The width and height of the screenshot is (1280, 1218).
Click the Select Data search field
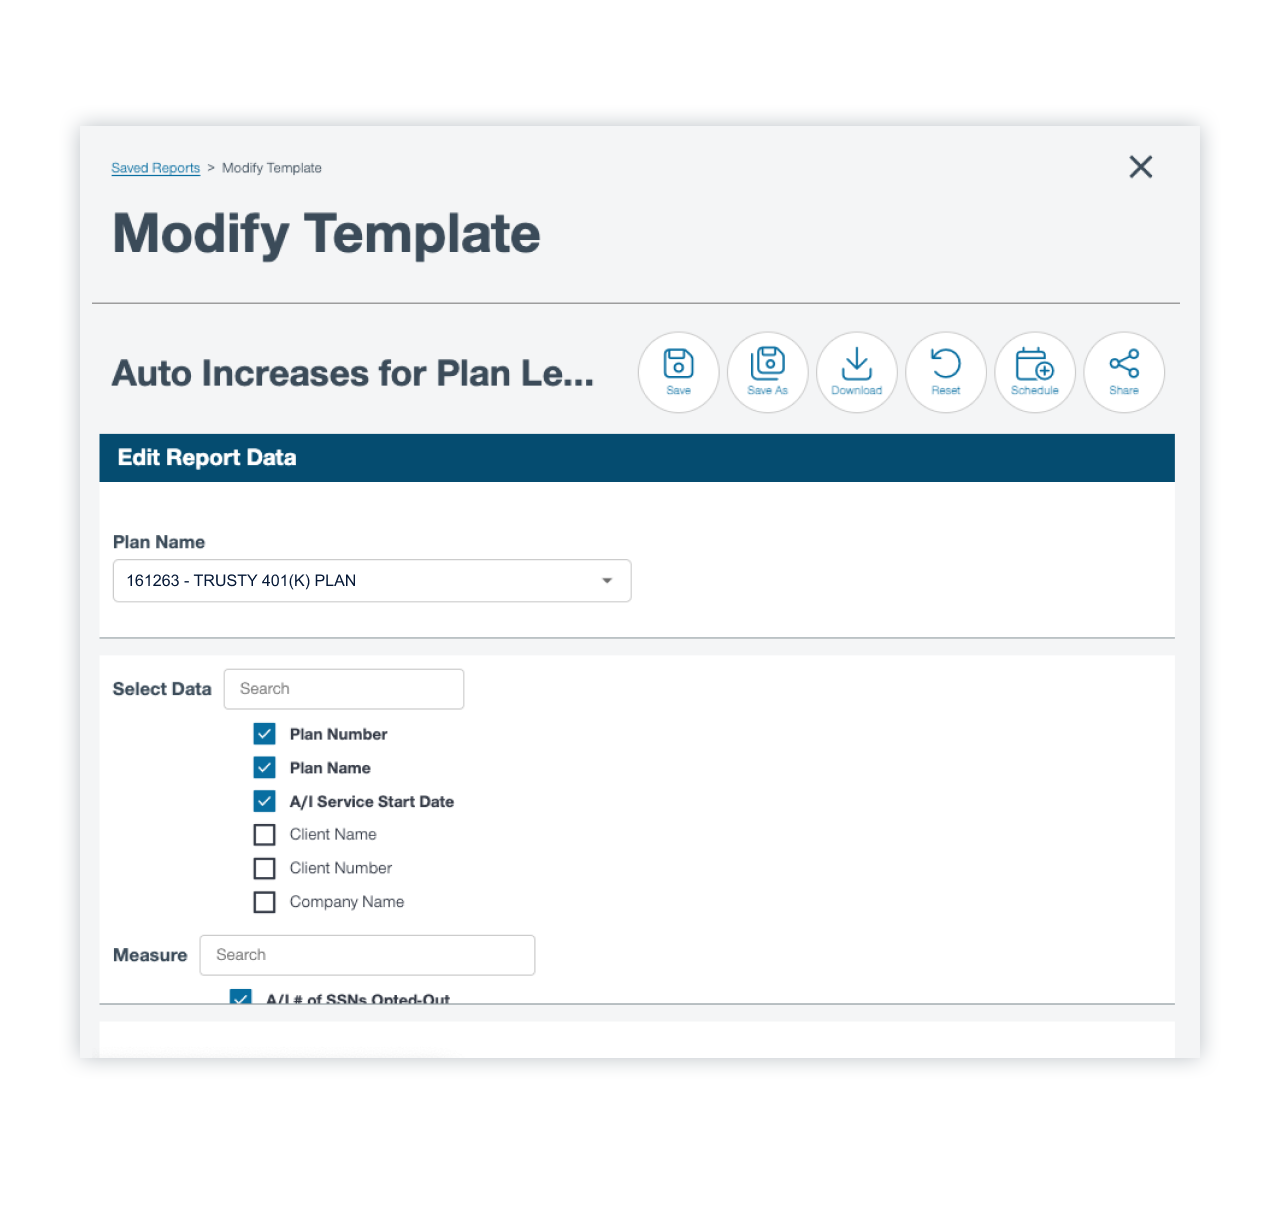[343, 689]
